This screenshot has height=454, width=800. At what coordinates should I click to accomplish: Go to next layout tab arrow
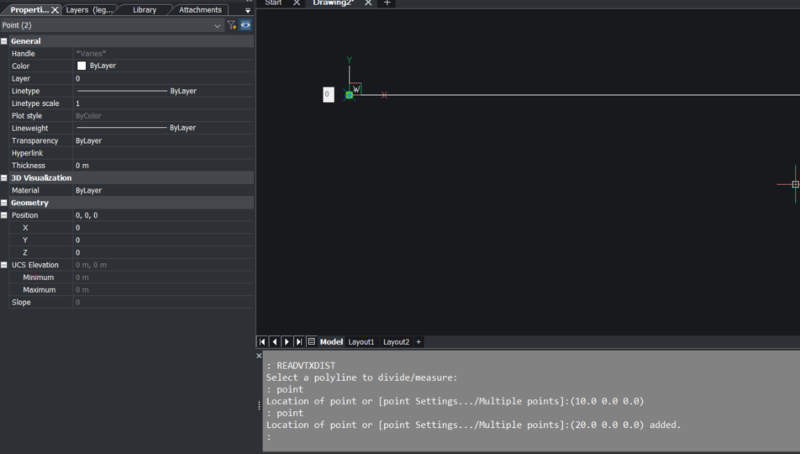pos(287,342)
